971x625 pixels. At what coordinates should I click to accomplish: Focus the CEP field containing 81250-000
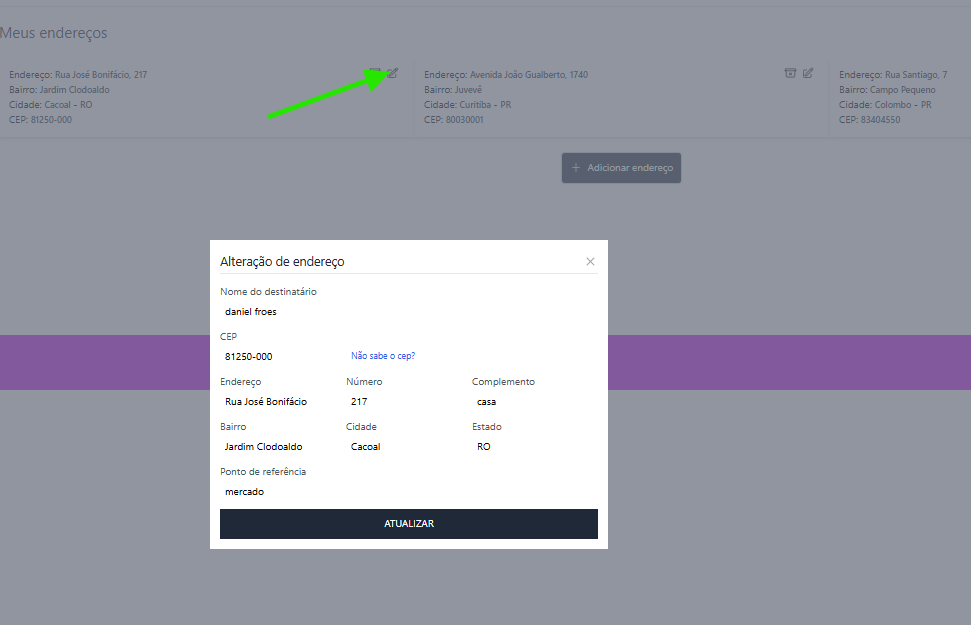pos(282,357)
